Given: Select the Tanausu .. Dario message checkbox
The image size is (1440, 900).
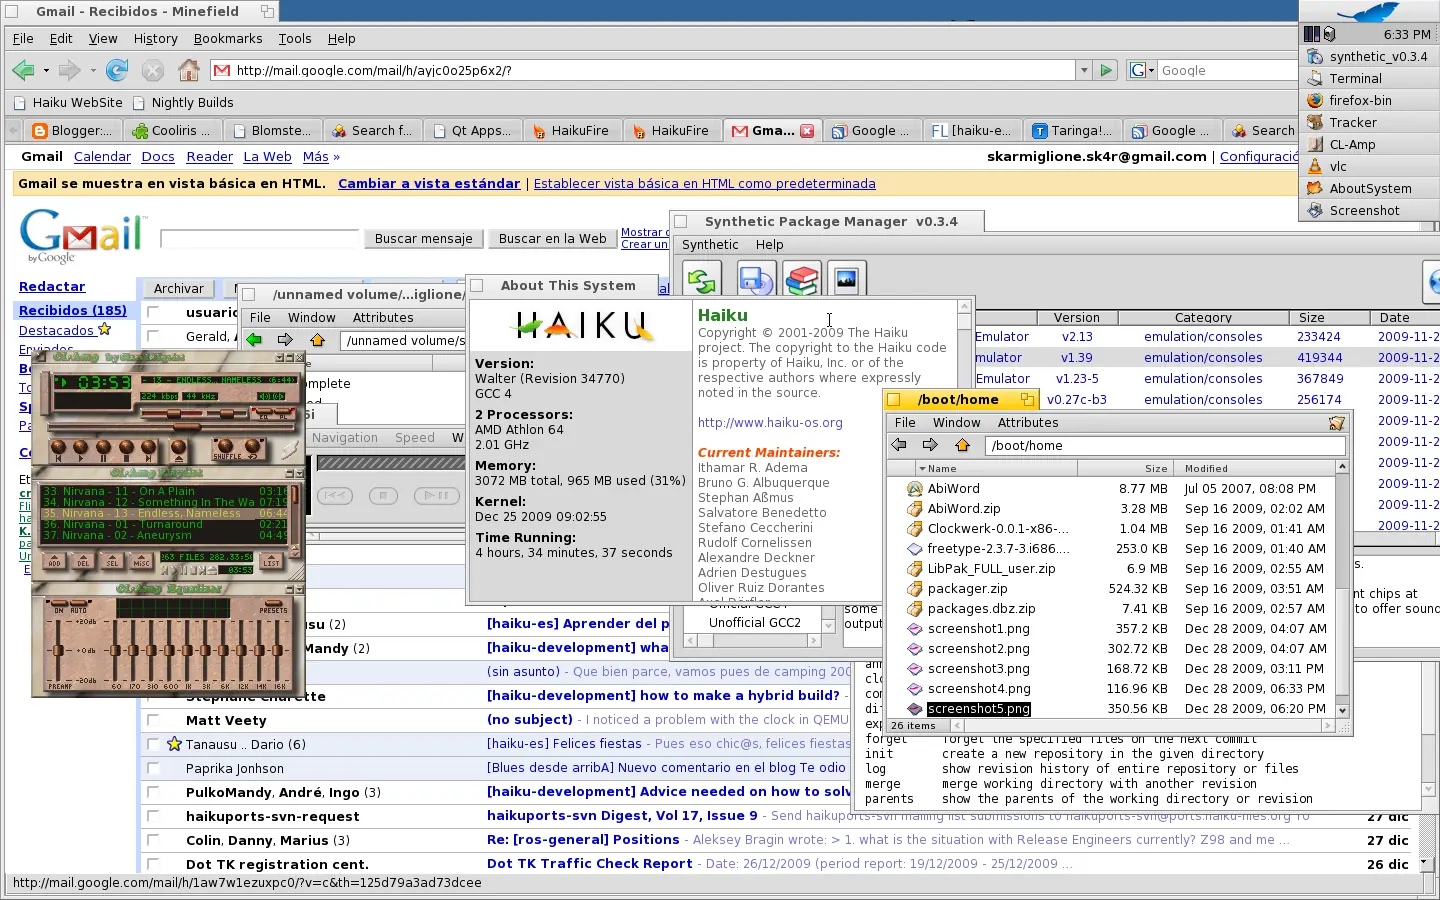Looking at the screenshot, I should point(153,744).
